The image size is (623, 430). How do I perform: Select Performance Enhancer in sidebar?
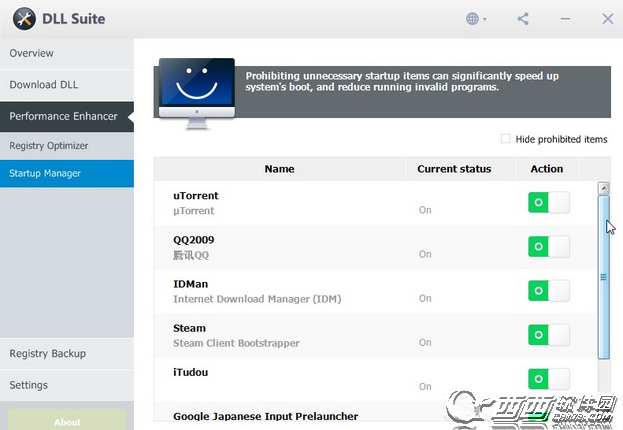click(x=67, y=116)
